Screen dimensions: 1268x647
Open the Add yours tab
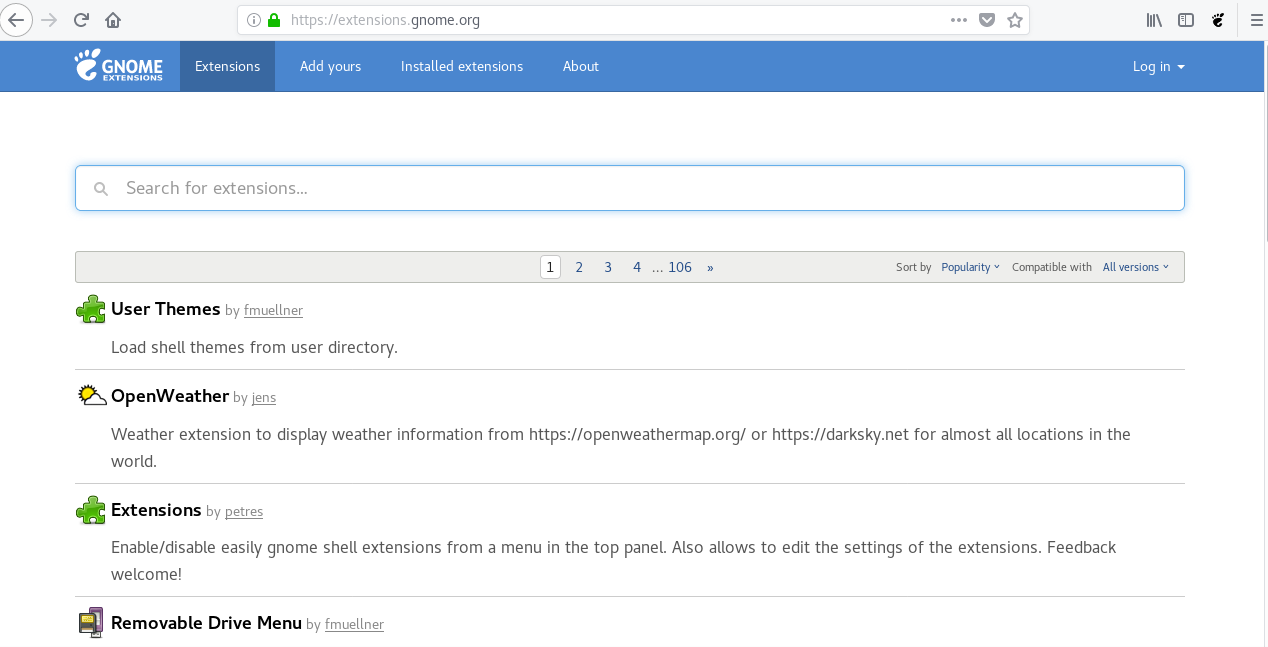330,66
